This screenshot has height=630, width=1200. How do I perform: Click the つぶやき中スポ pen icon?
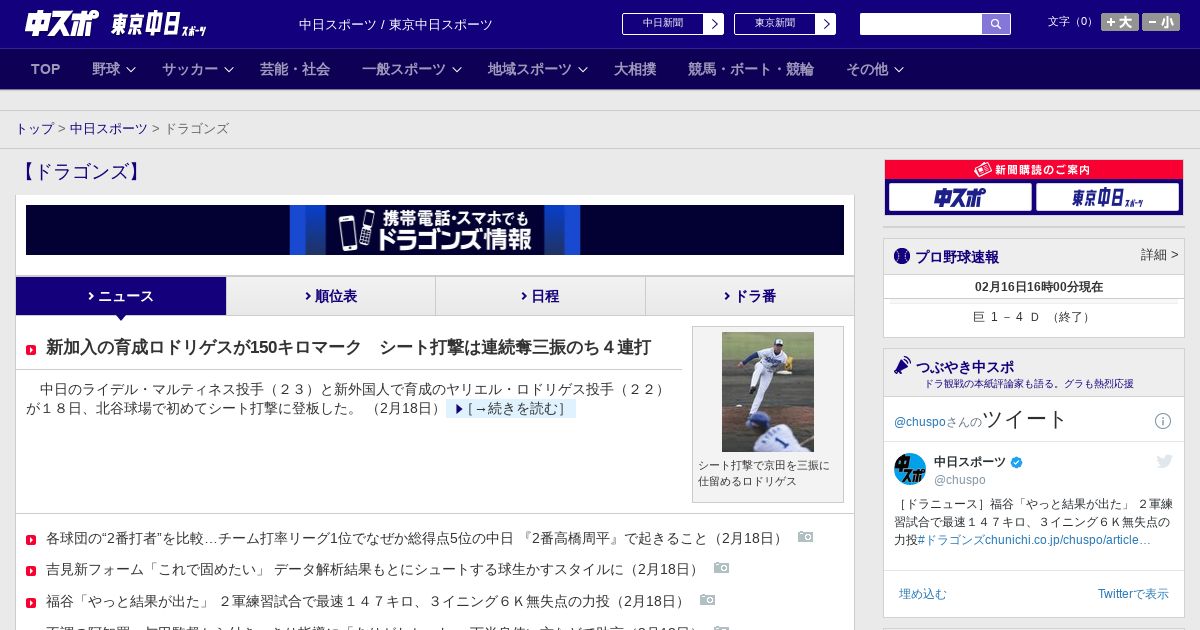click(903, 366)
